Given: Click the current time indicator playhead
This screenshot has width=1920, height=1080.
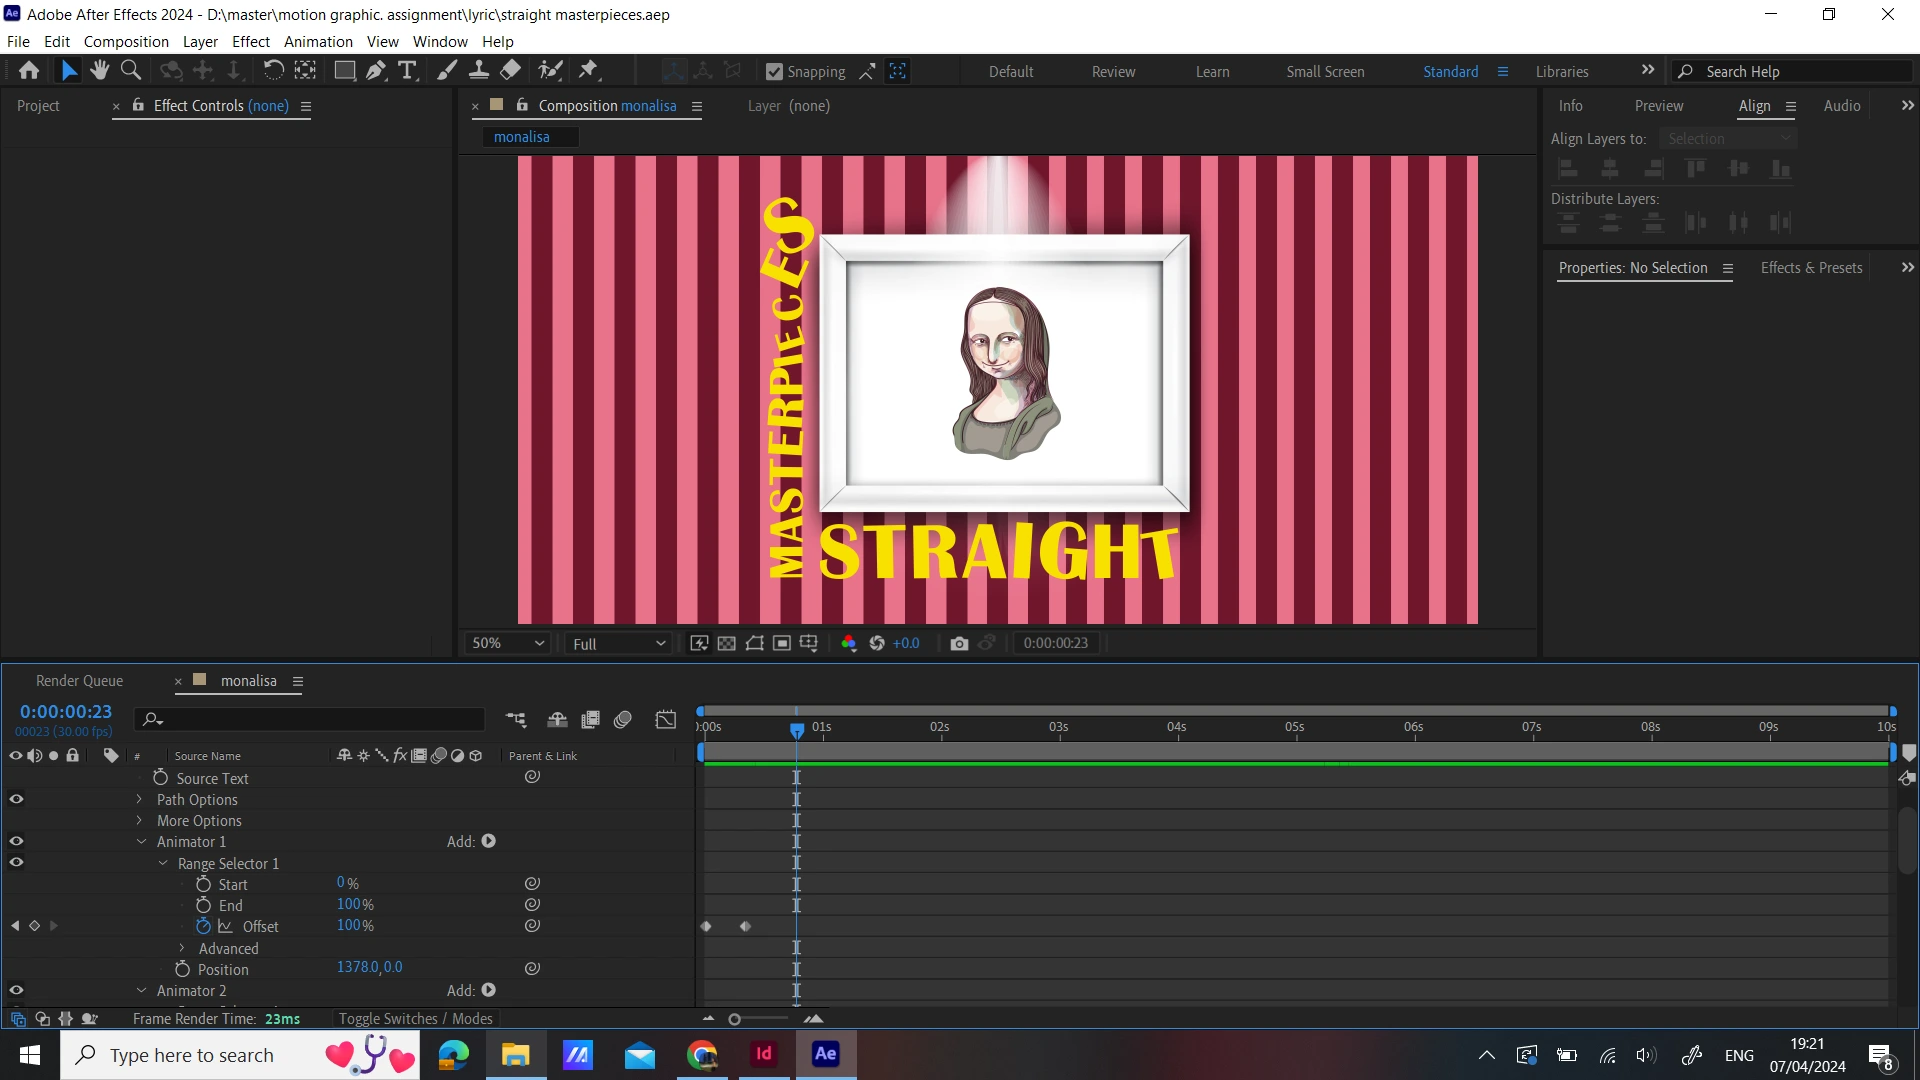Looking at the screenshot, I should click(797, 730).
